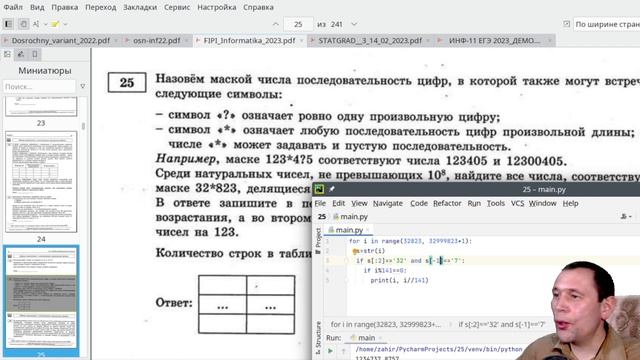Screen dimensions: 640x360
Task: Open the Project tool window strip
Action: [x=318, y=241]
